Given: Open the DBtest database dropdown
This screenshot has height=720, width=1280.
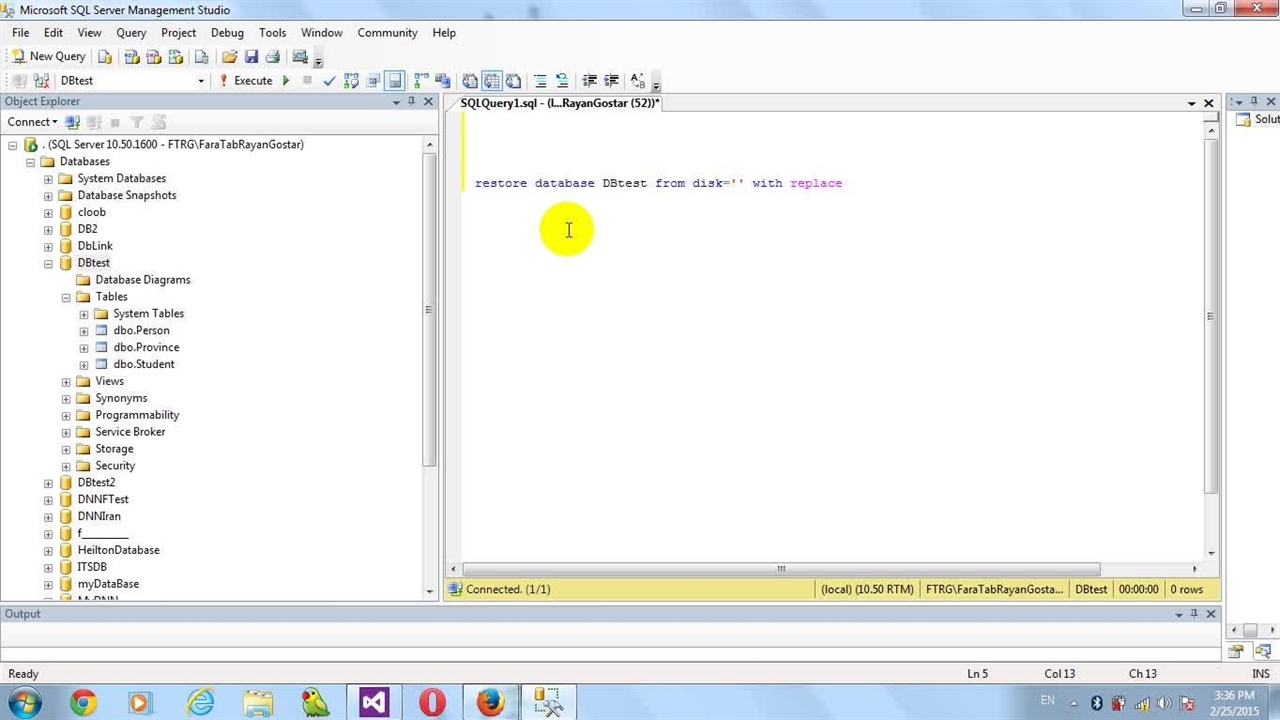Looking at the screenshot, I should pyautogui.click(x=201, y=81).
